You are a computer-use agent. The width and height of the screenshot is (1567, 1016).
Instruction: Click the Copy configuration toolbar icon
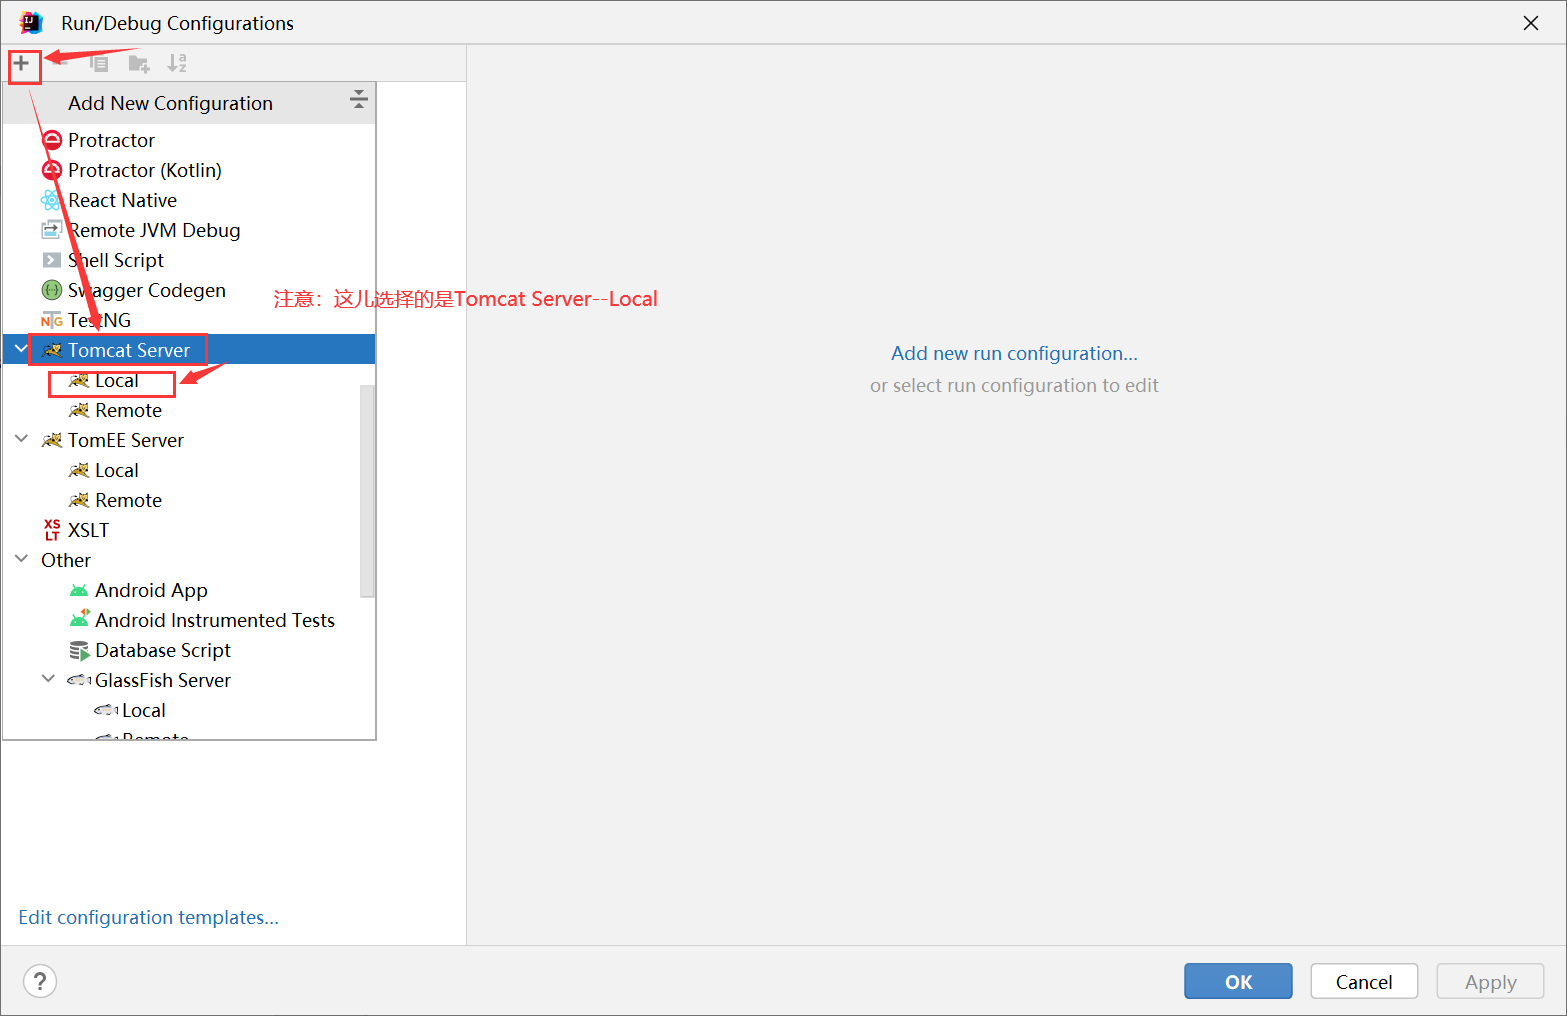pos(99,64)
